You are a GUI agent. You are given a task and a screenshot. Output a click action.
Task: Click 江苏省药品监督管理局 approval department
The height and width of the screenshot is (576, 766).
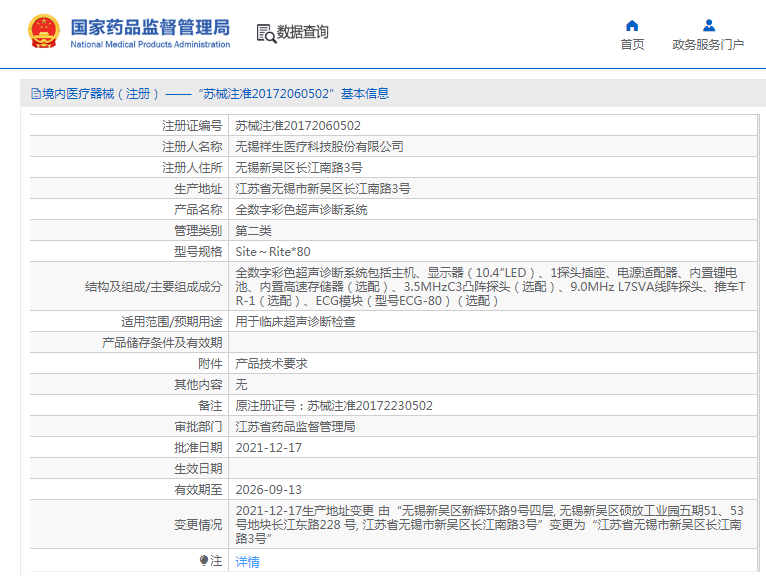coord(296,427)
